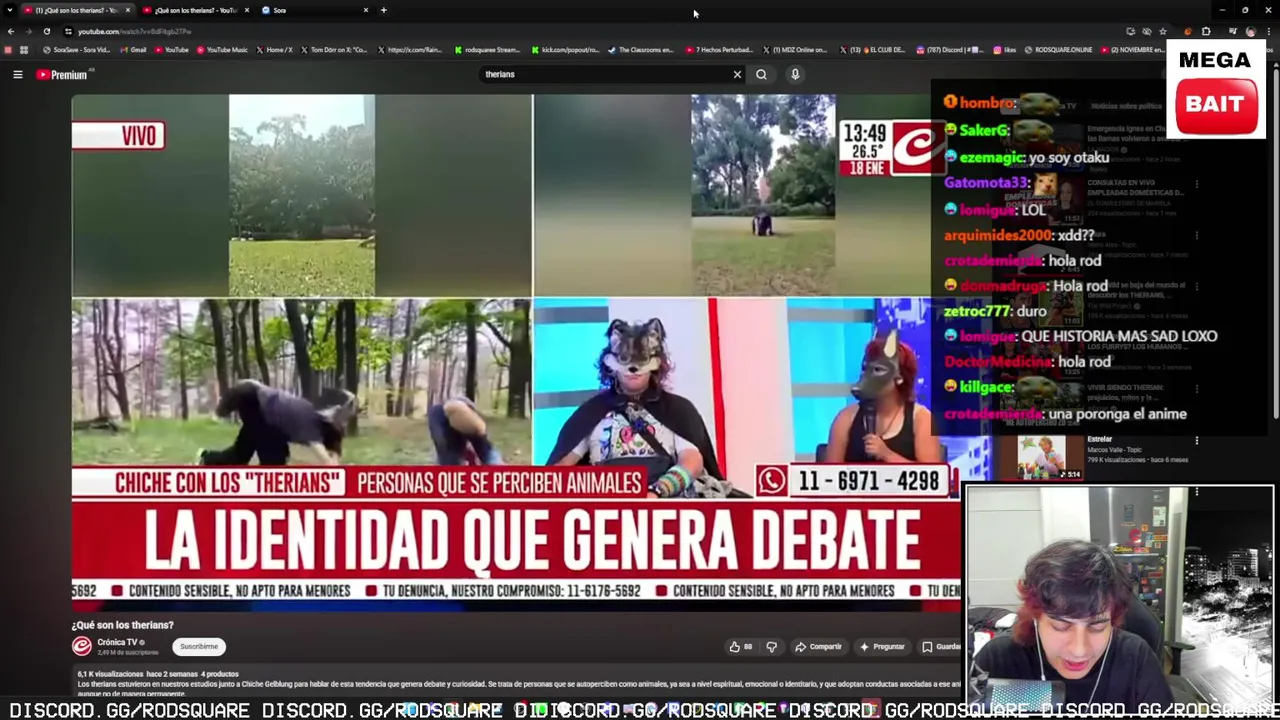The height and width of the screenshot is (720, 1280).
Task: Click the Preguntar button
Action: (x=882, y=647)
